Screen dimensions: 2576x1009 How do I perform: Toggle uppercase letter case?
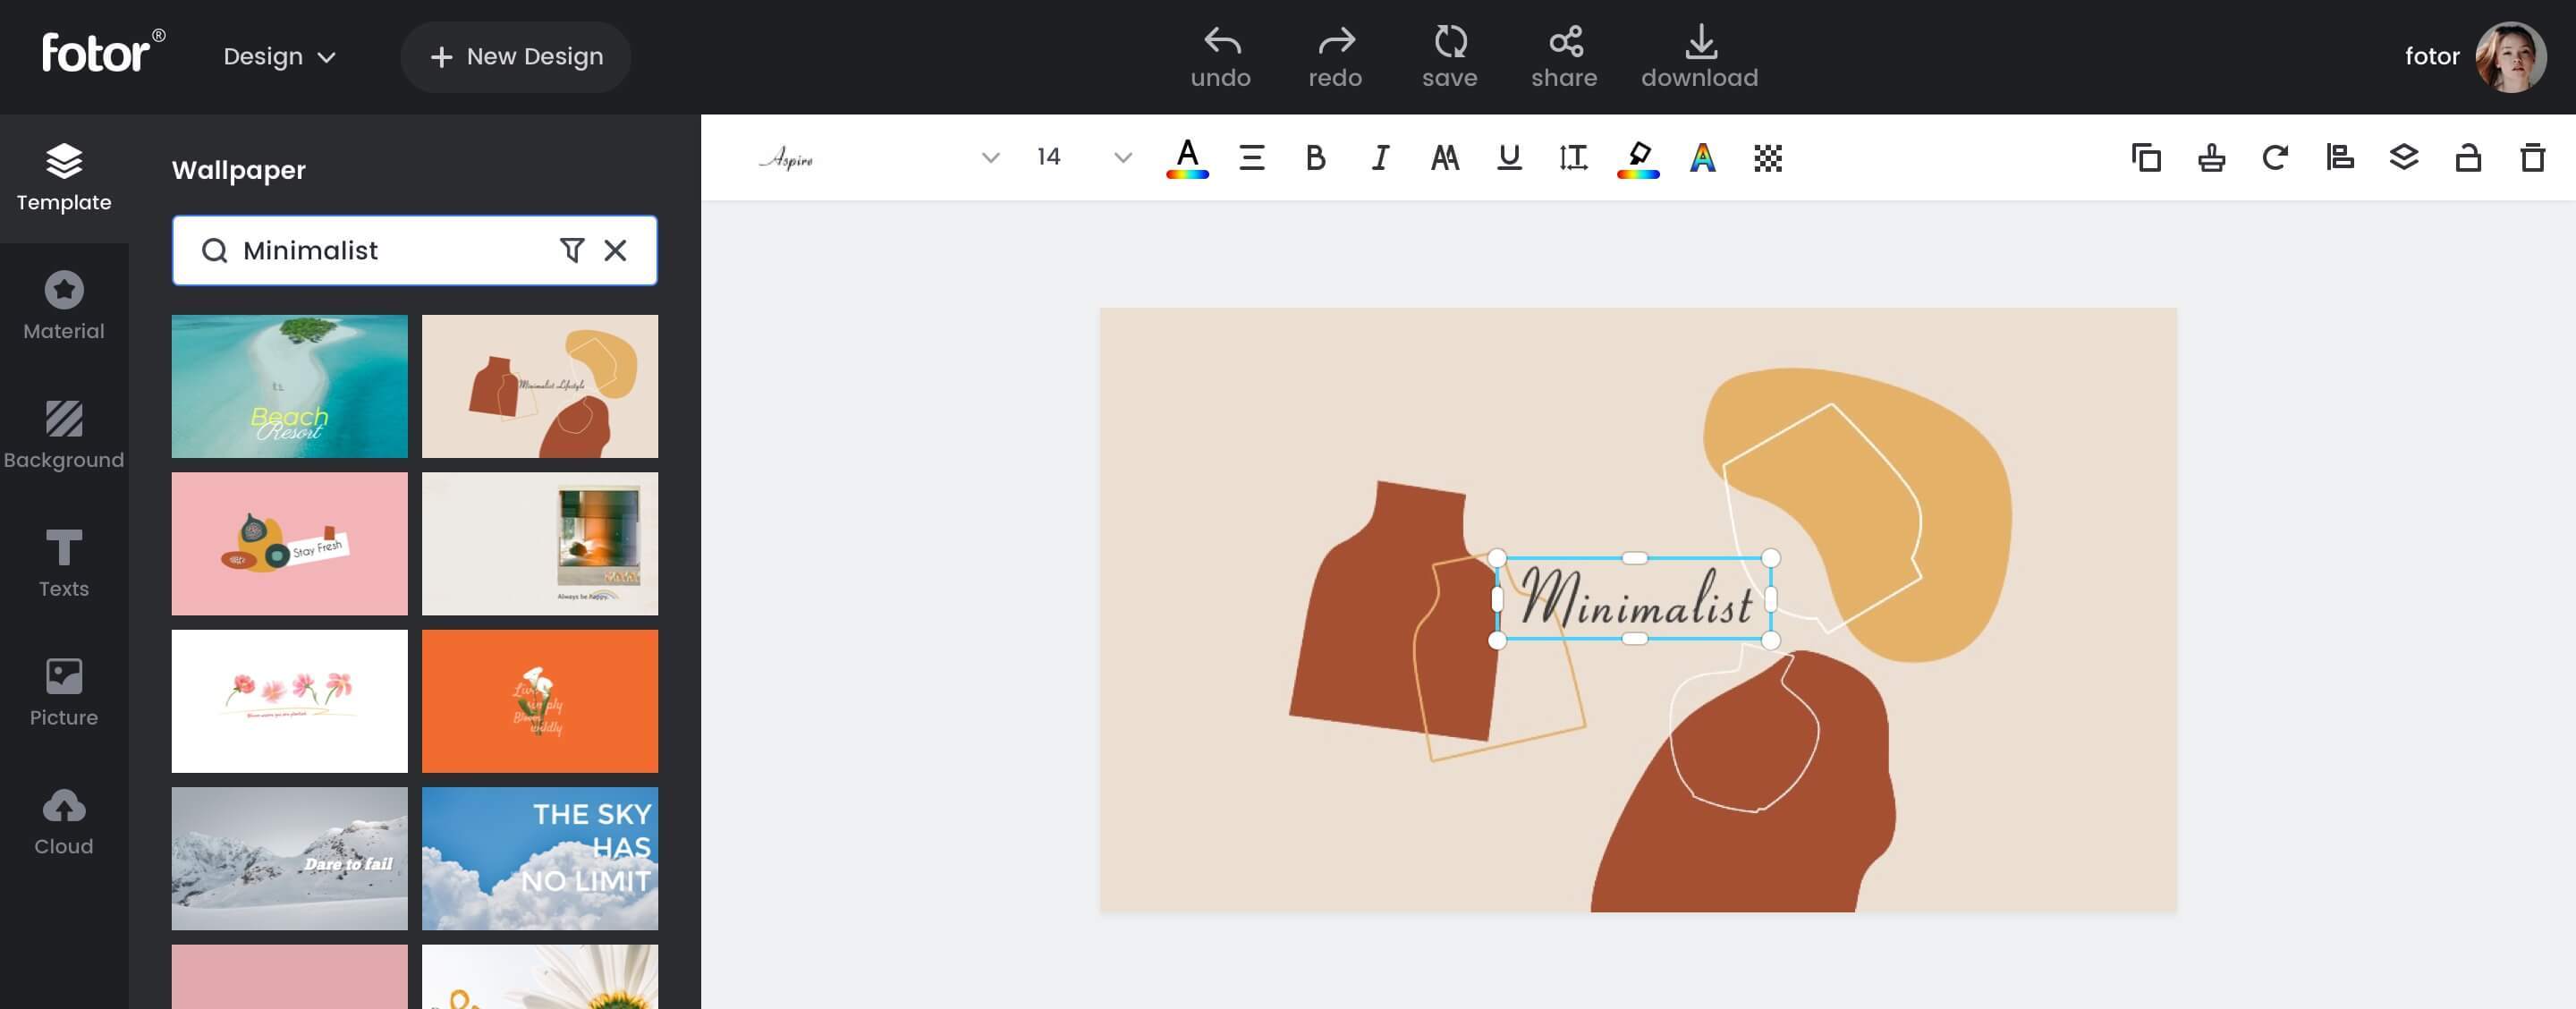point(1445,158)
